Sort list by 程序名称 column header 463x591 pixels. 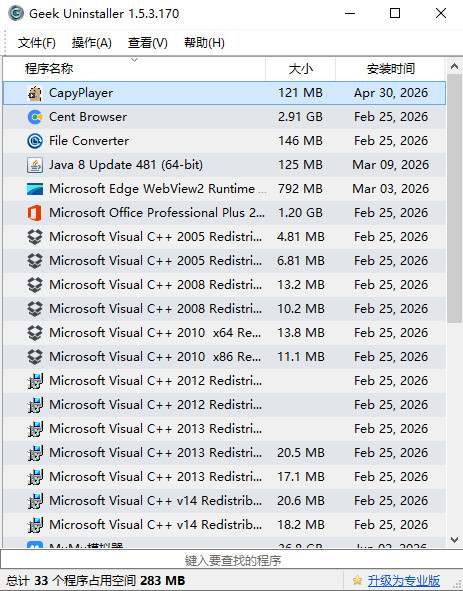click(134, 69)
